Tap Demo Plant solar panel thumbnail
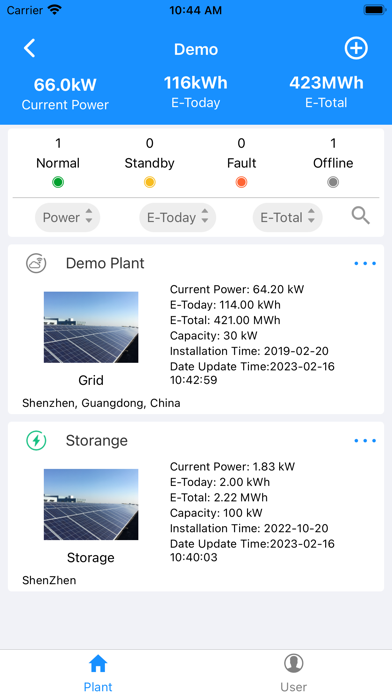The width and height of the screenshot is (392, 696). click(x=91, y=327)
